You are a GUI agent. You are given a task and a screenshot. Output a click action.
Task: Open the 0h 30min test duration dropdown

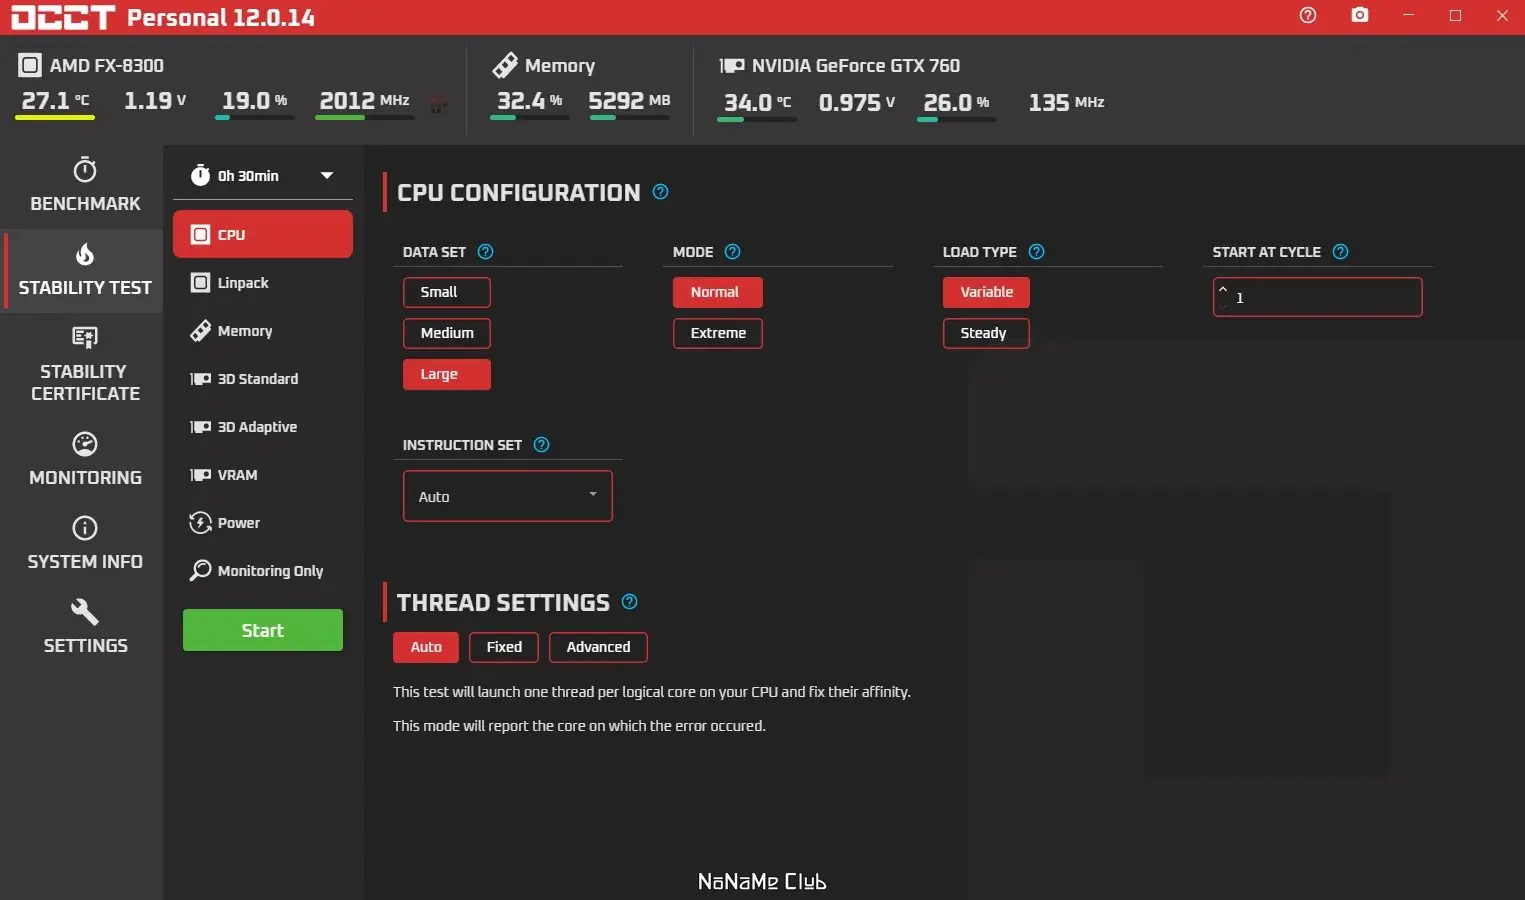pyautogui.click(x=263, y=175)
